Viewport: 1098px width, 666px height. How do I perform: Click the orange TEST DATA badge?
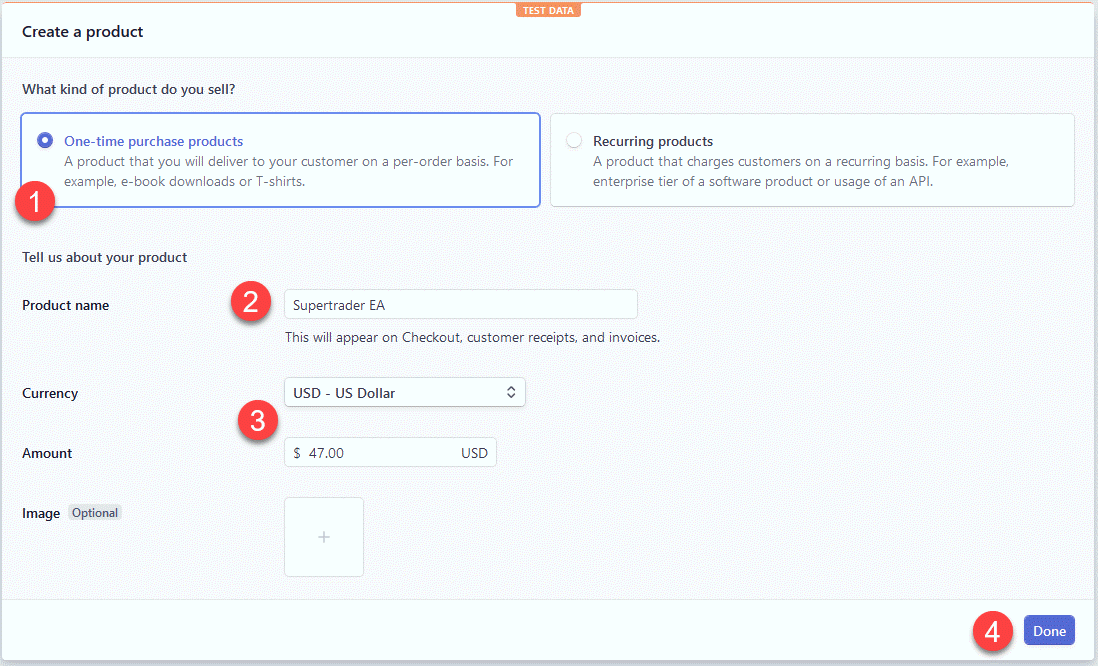point(549,10)
